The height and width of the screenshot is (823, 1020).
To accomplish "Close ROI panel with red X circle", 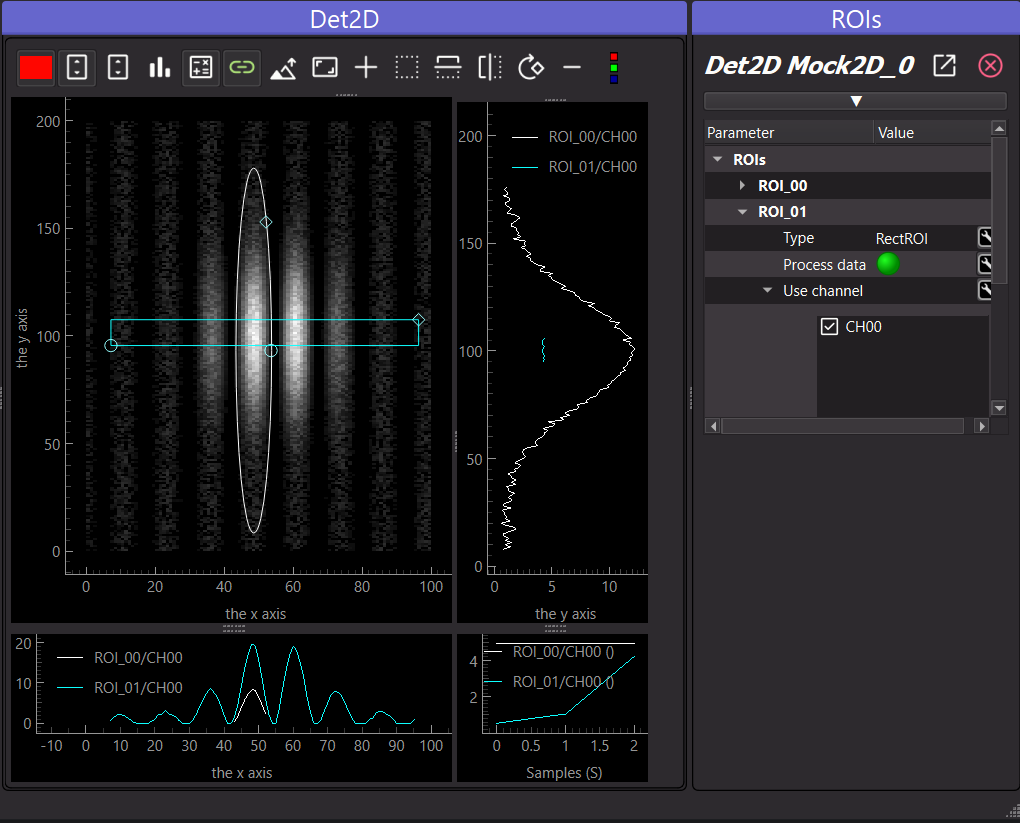I will click(990, 66).
